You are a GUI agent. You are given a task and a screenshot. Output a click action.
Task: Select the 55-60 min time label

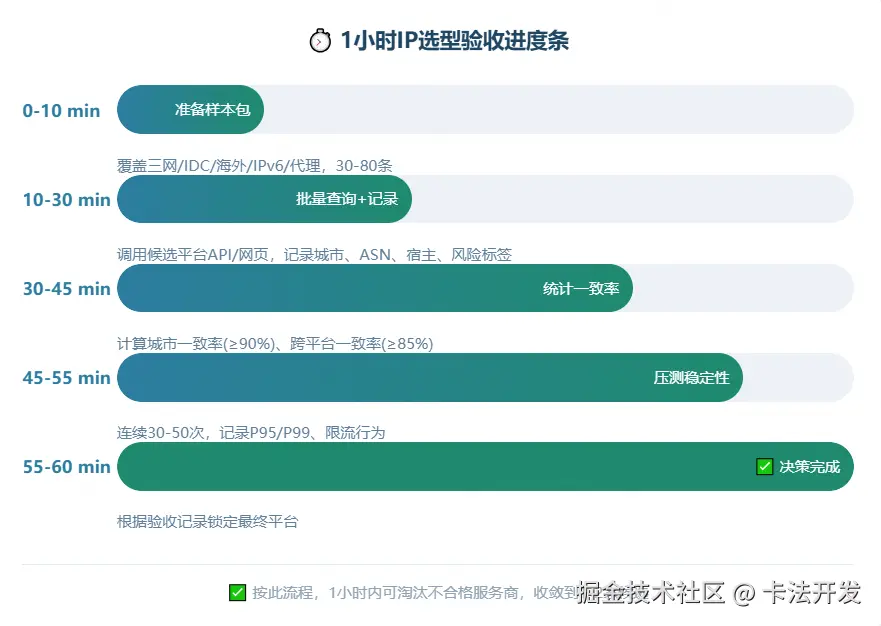66,466
